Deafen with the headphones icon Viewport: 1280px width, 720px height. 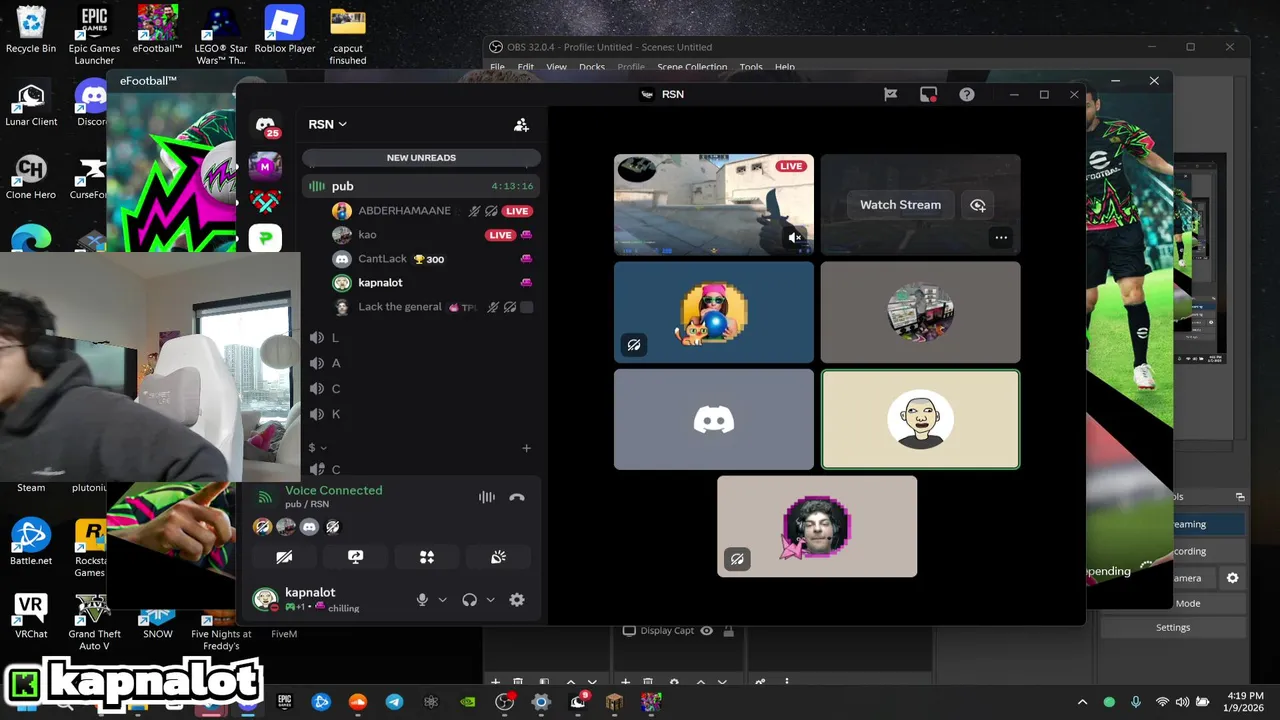tap(469, 600)
